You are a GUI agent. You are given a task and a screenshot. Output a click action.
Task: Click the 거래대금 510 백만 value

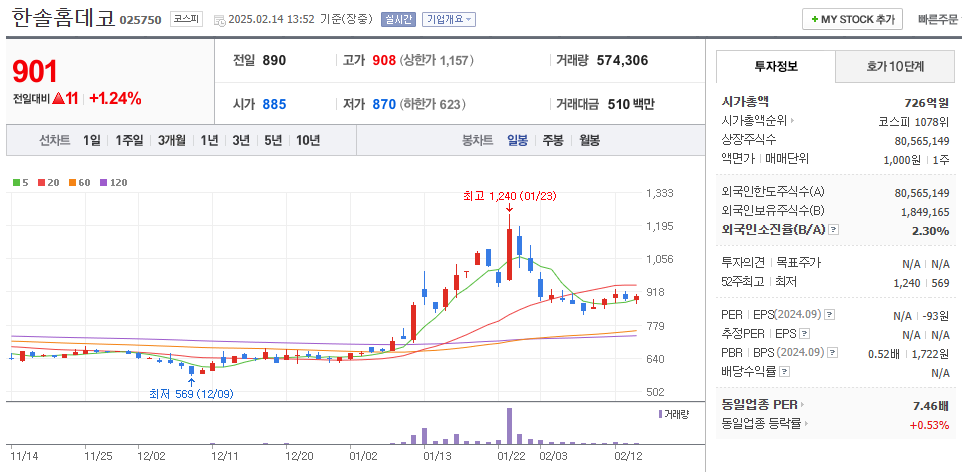click(631, 104)
